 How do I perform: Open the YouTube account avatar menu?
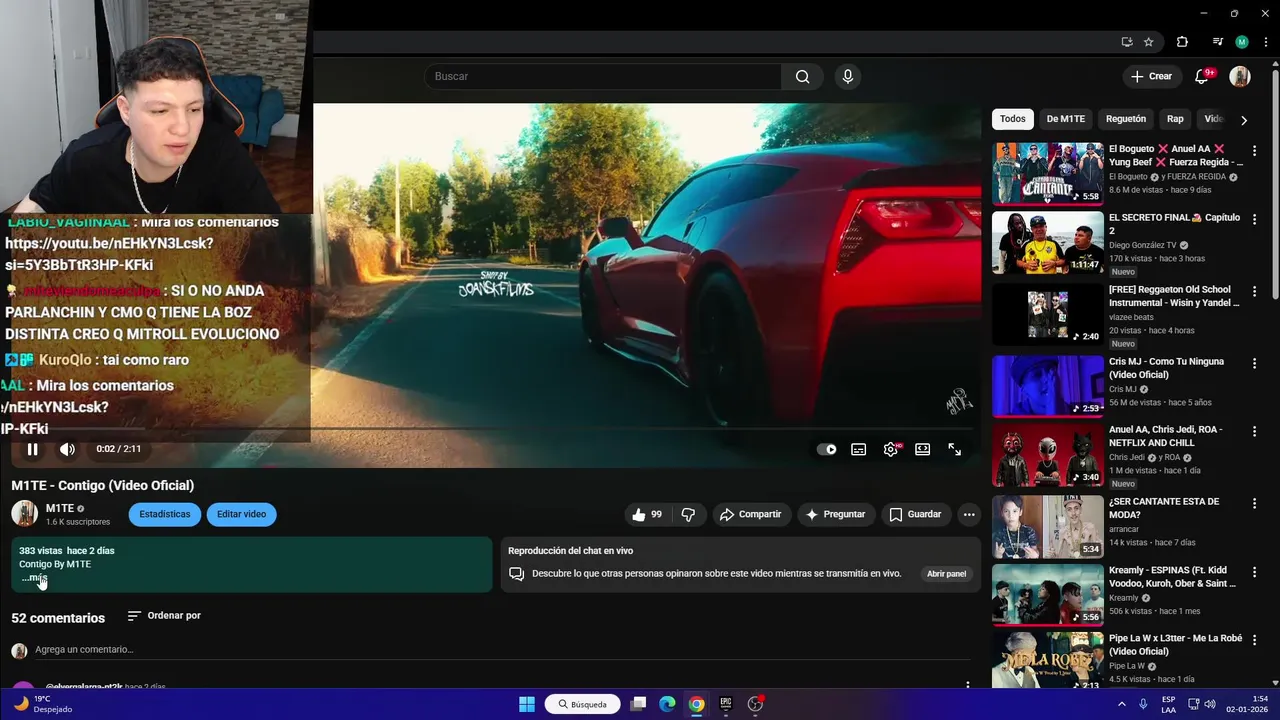point(1240,77)
